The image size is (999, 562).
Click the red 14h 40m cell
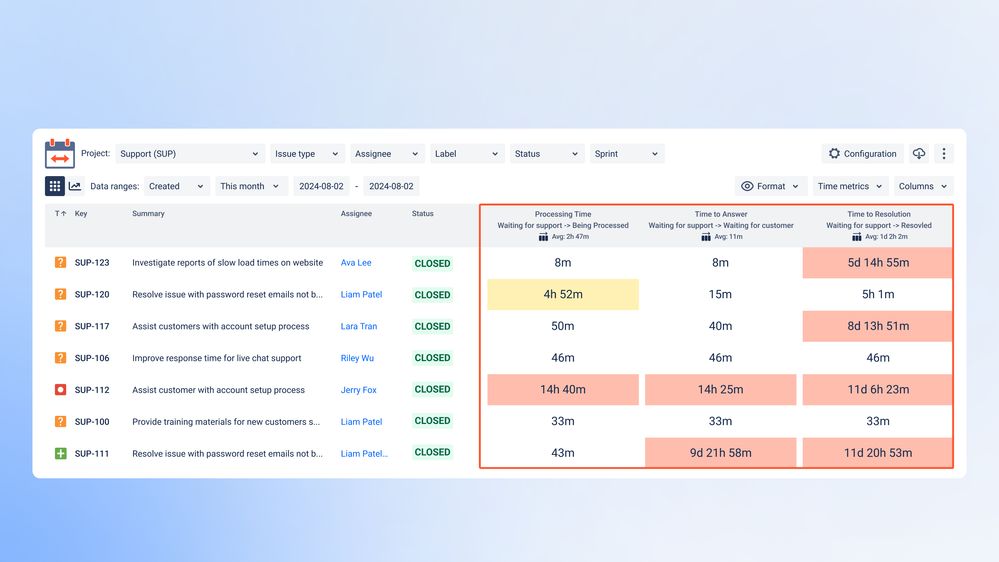[563, 389]
